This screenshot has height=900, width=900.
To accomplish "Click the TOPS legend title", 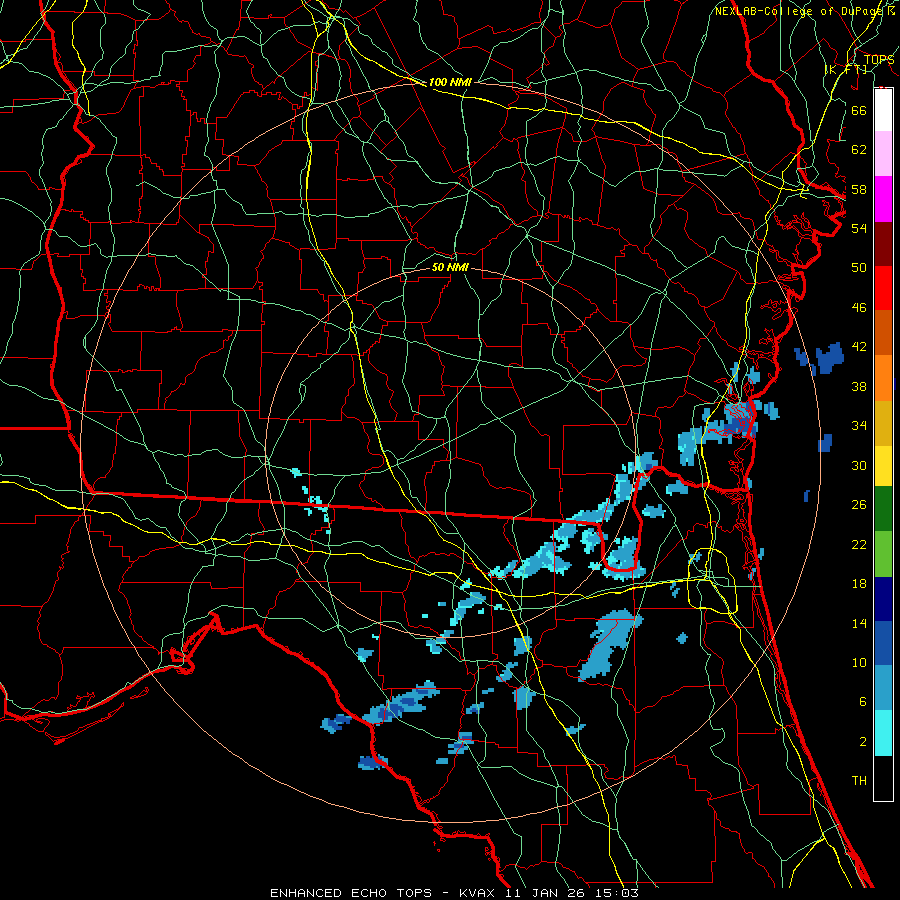I will (879, 59).
